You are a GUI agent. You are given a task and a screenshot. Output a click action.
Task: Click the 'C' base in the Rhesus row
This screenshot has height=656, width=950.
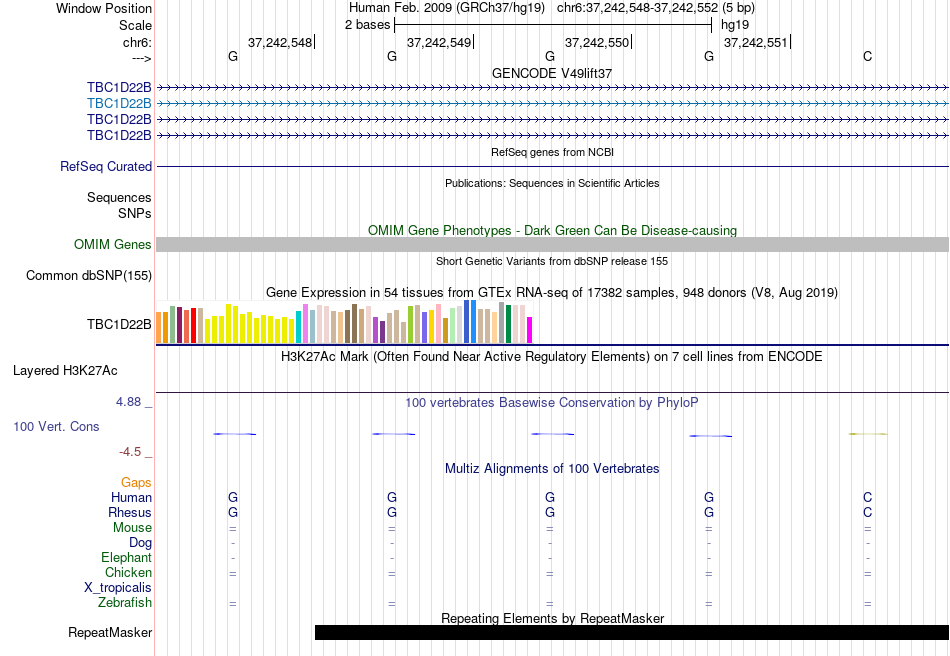click(x=868, y=512)
